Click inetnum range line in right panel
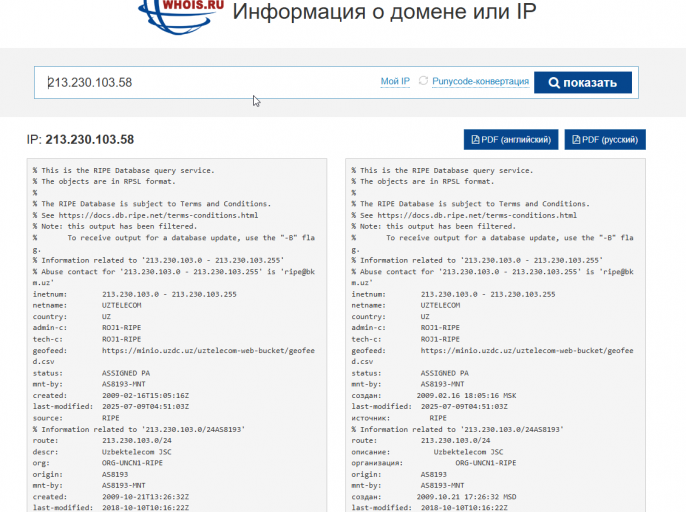Image resolution: width=686 pixels, height=512 pixels. (x=453, y=294)
